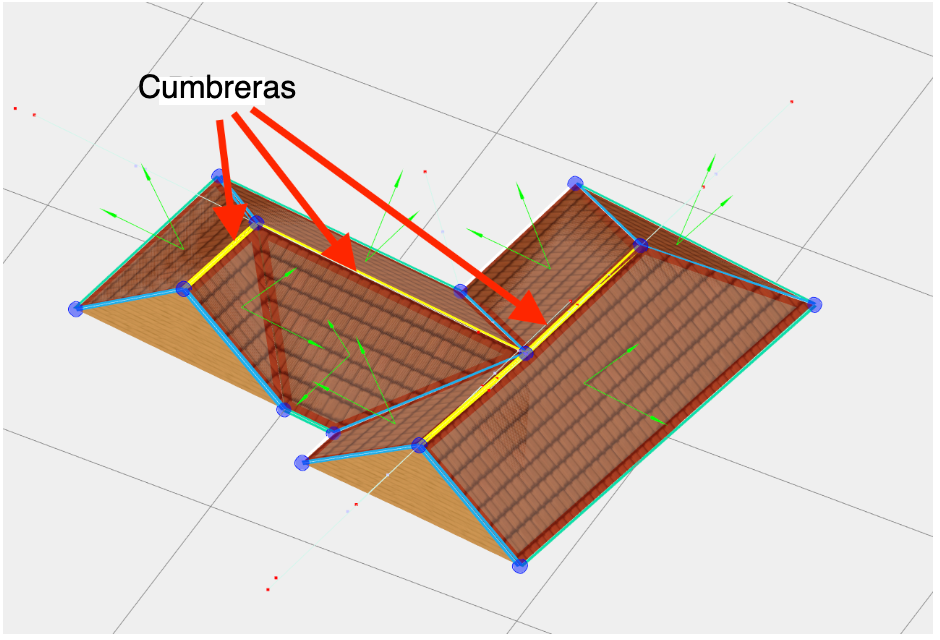The image size is (940, 640).
Task: Pick the lowest eave corner vertex of the model
Action: tap(520, 566)
